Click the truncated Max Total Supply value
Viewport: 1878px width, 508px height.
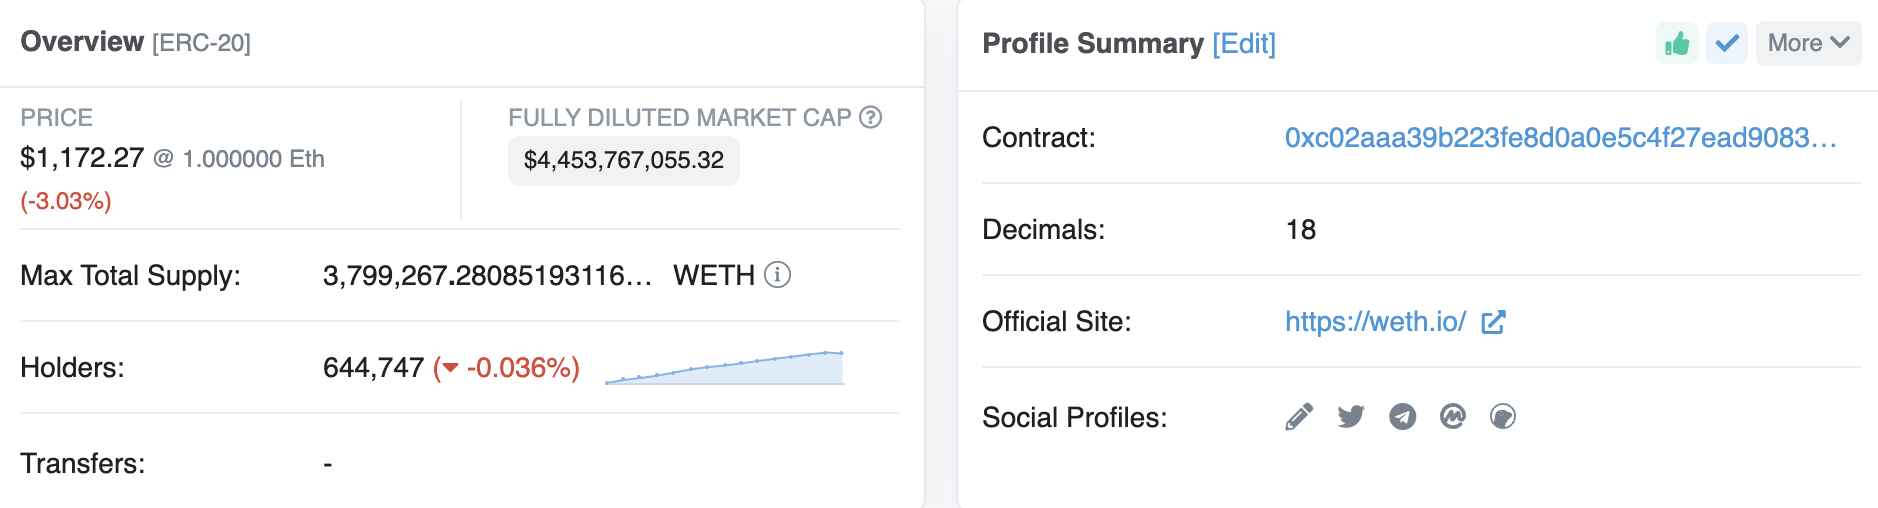[487, 276]
